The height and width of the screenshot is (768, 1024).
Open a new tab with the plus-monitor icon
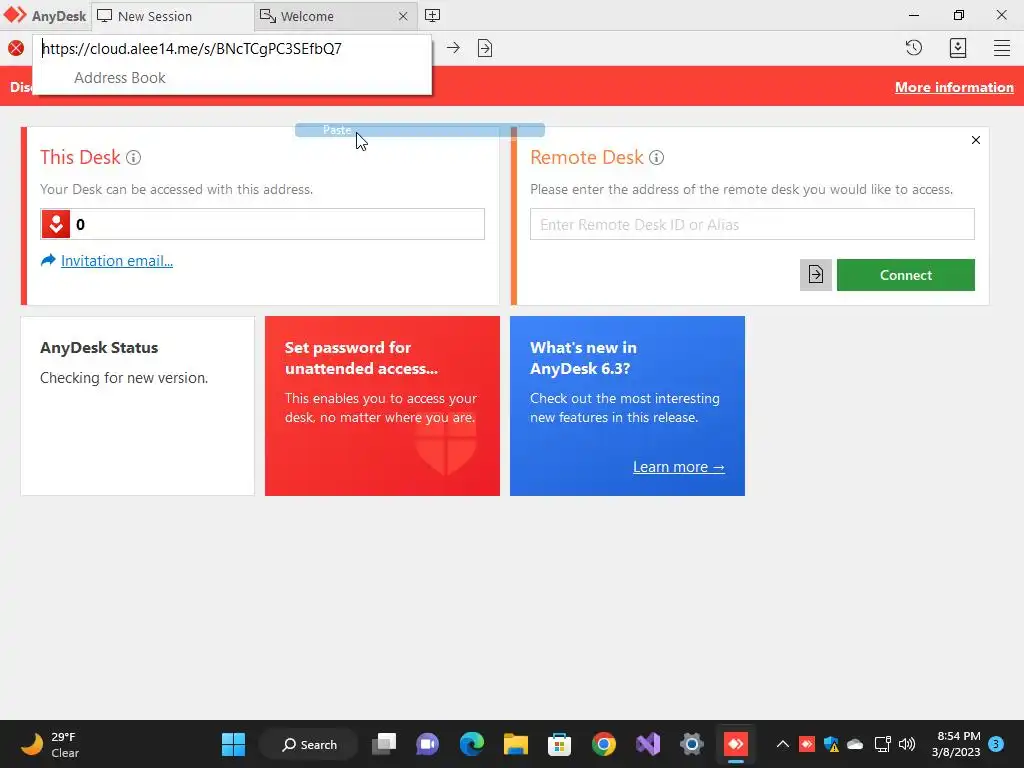(x=432, y=16)
